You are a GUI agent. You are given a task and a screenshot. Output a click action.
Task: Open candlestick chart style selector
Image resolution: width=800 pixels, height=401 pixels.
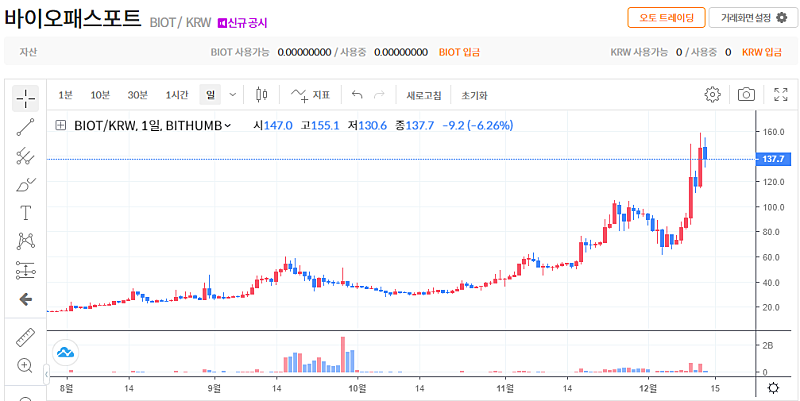262,95
